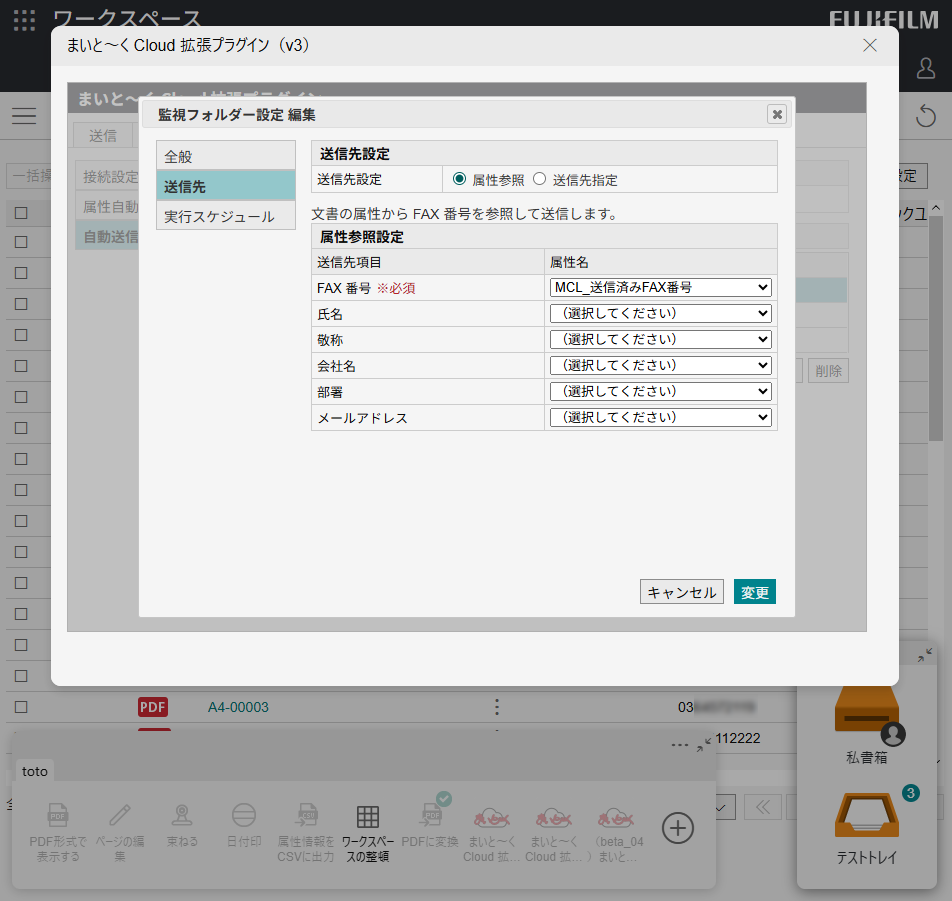
Task: Click the plus icon to add tool
Action: [678, 828]
